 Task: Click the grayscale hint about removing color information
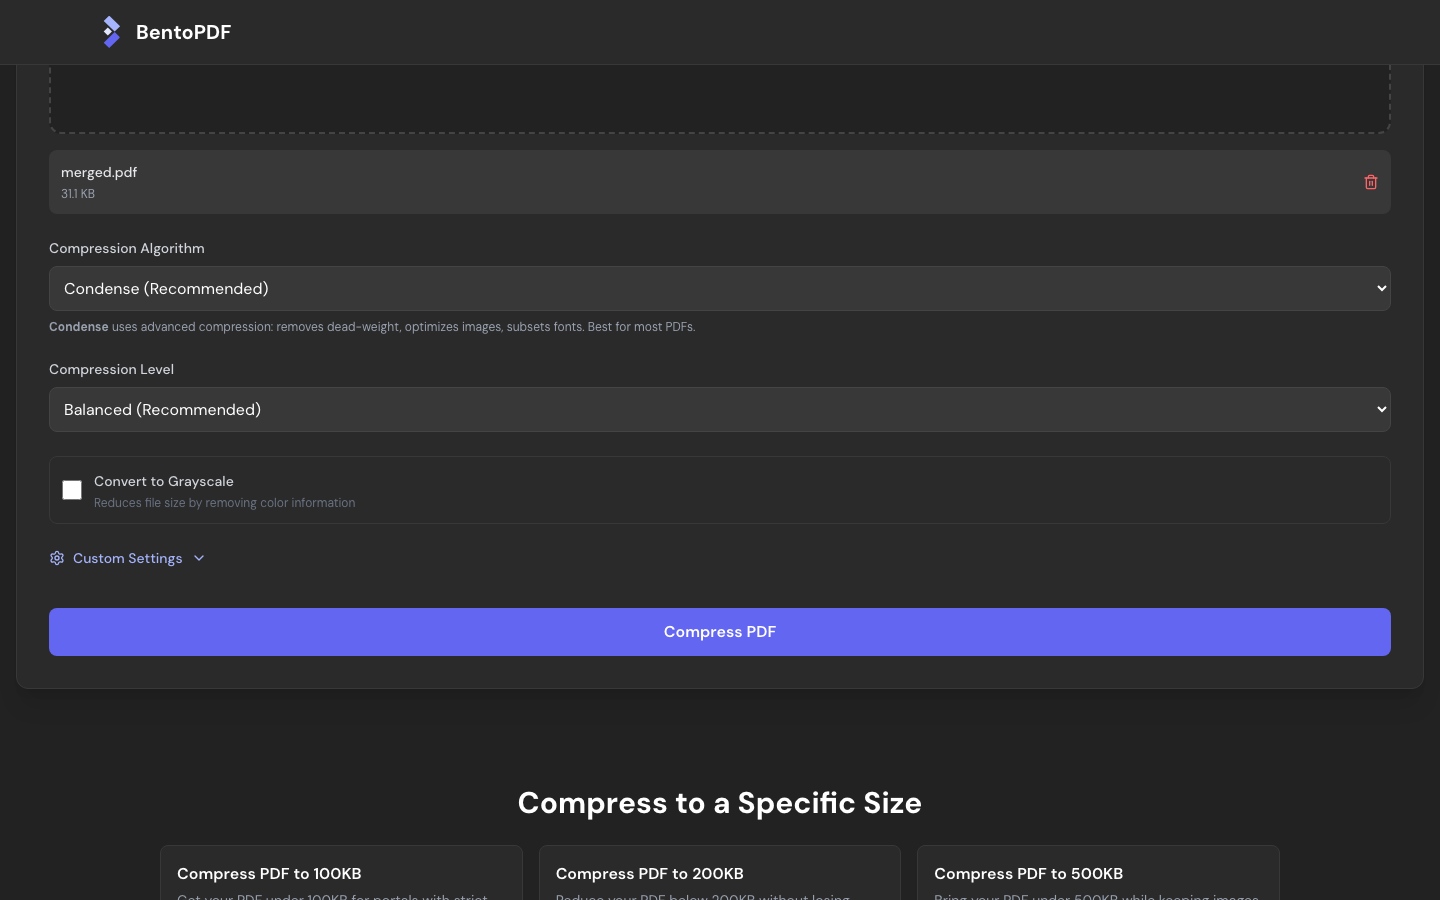click(x=225, y=503)
